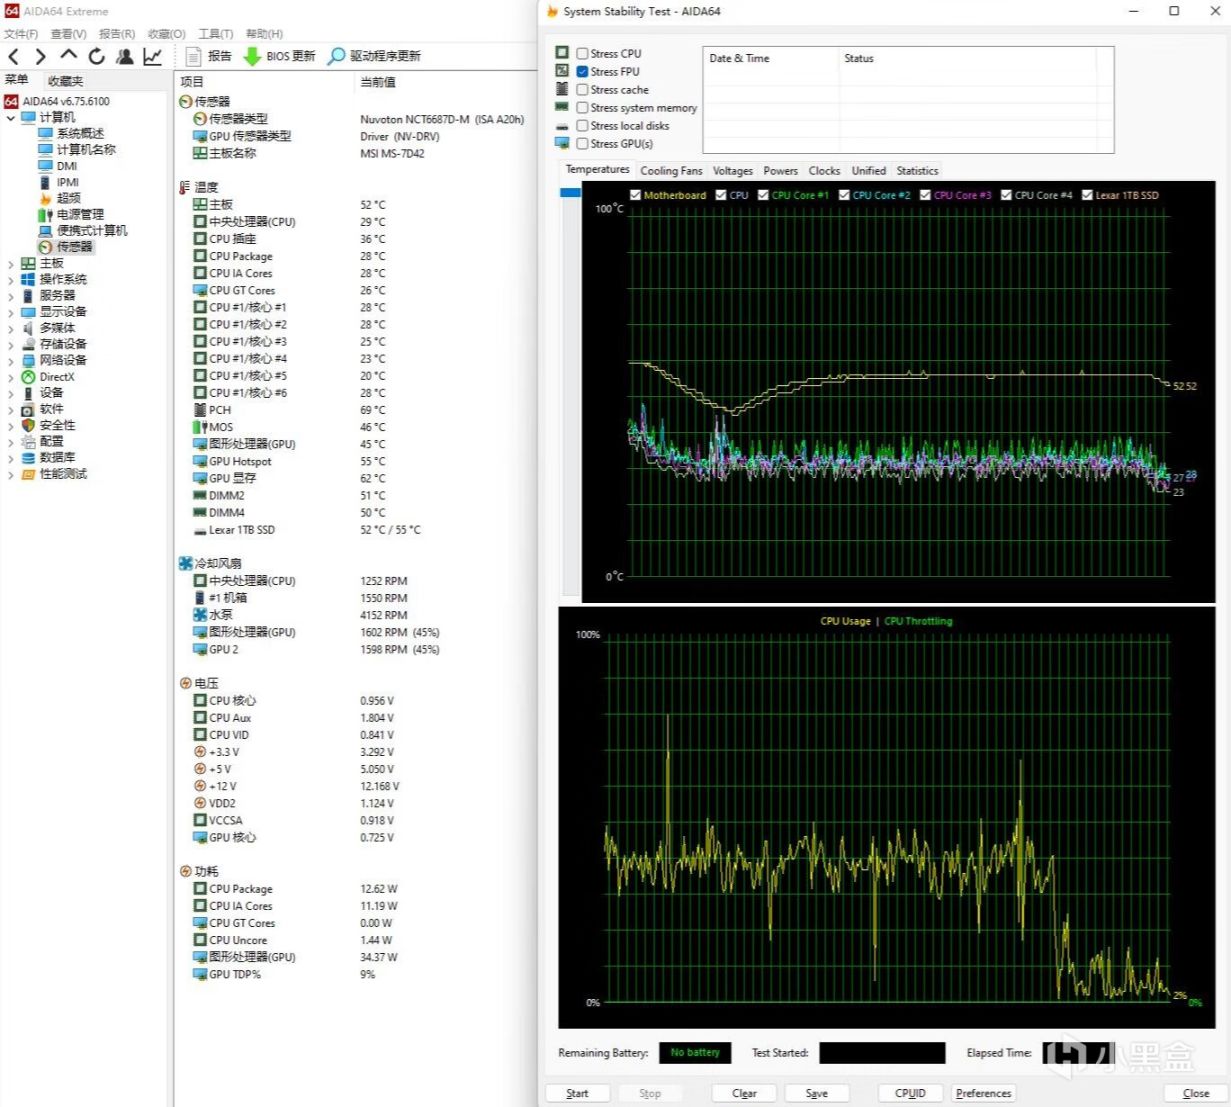The image size is (1231, 1107).
Task: Click the driver update magnifier icon
Action: coord(337,57)
